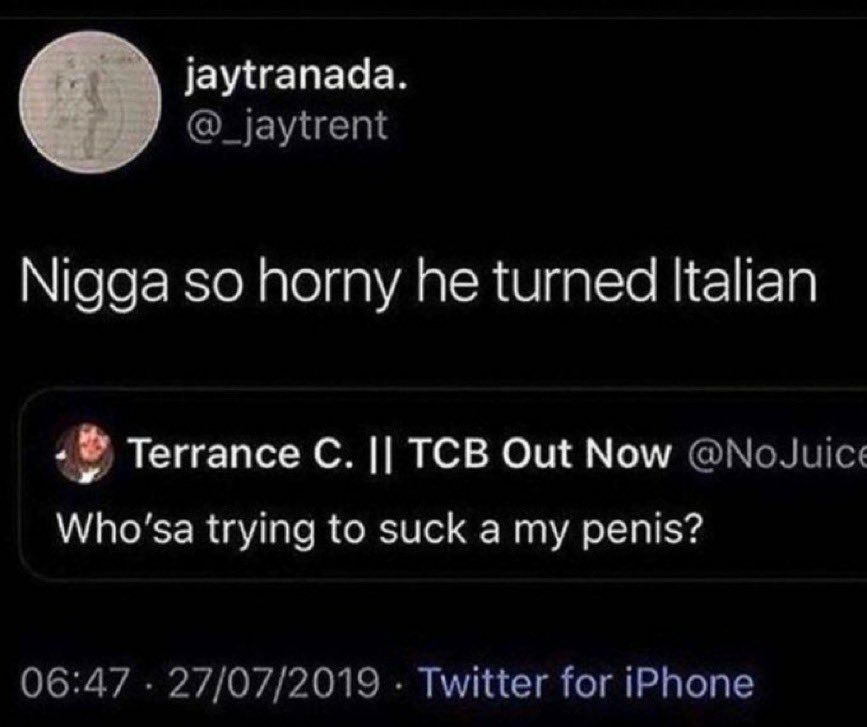Open the "Twitter for iPhone" source link
The width and height of the screenshot is (867, 727).
(586, 682)
